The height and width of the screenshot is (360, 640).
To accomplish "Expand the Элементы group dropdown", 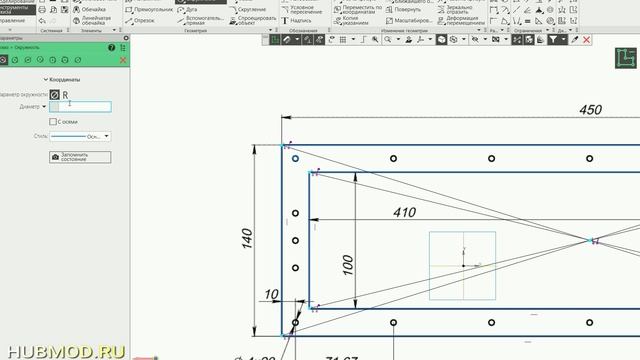I will [x=114, y=30].
